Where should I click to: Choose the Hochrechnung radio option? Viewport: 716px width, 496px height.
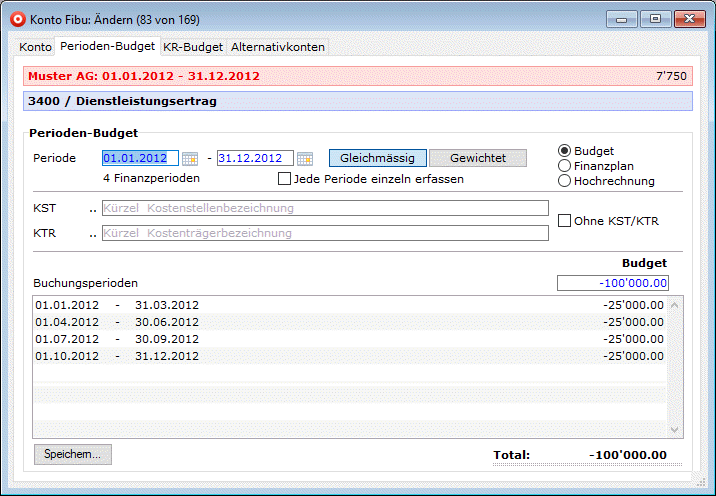[565, 181]
